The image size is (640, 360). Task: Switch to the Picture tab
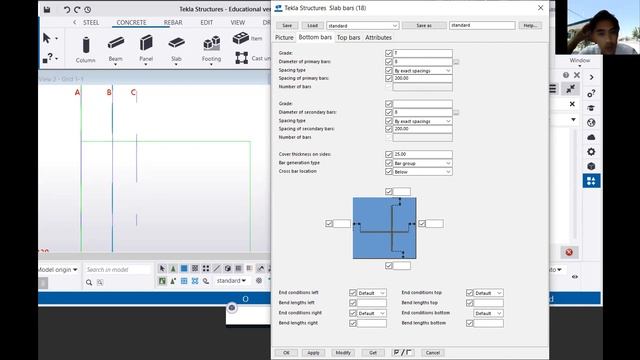pos(284,37)
